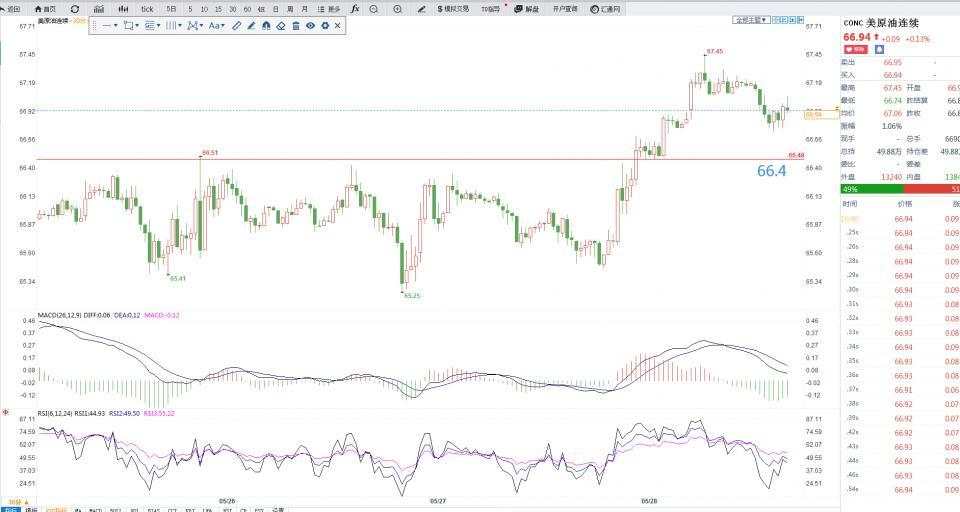Image resolution: width=960 pixels, height=512 pixels.
Task: Click the 返回 back button
Action: pos(10,9)
